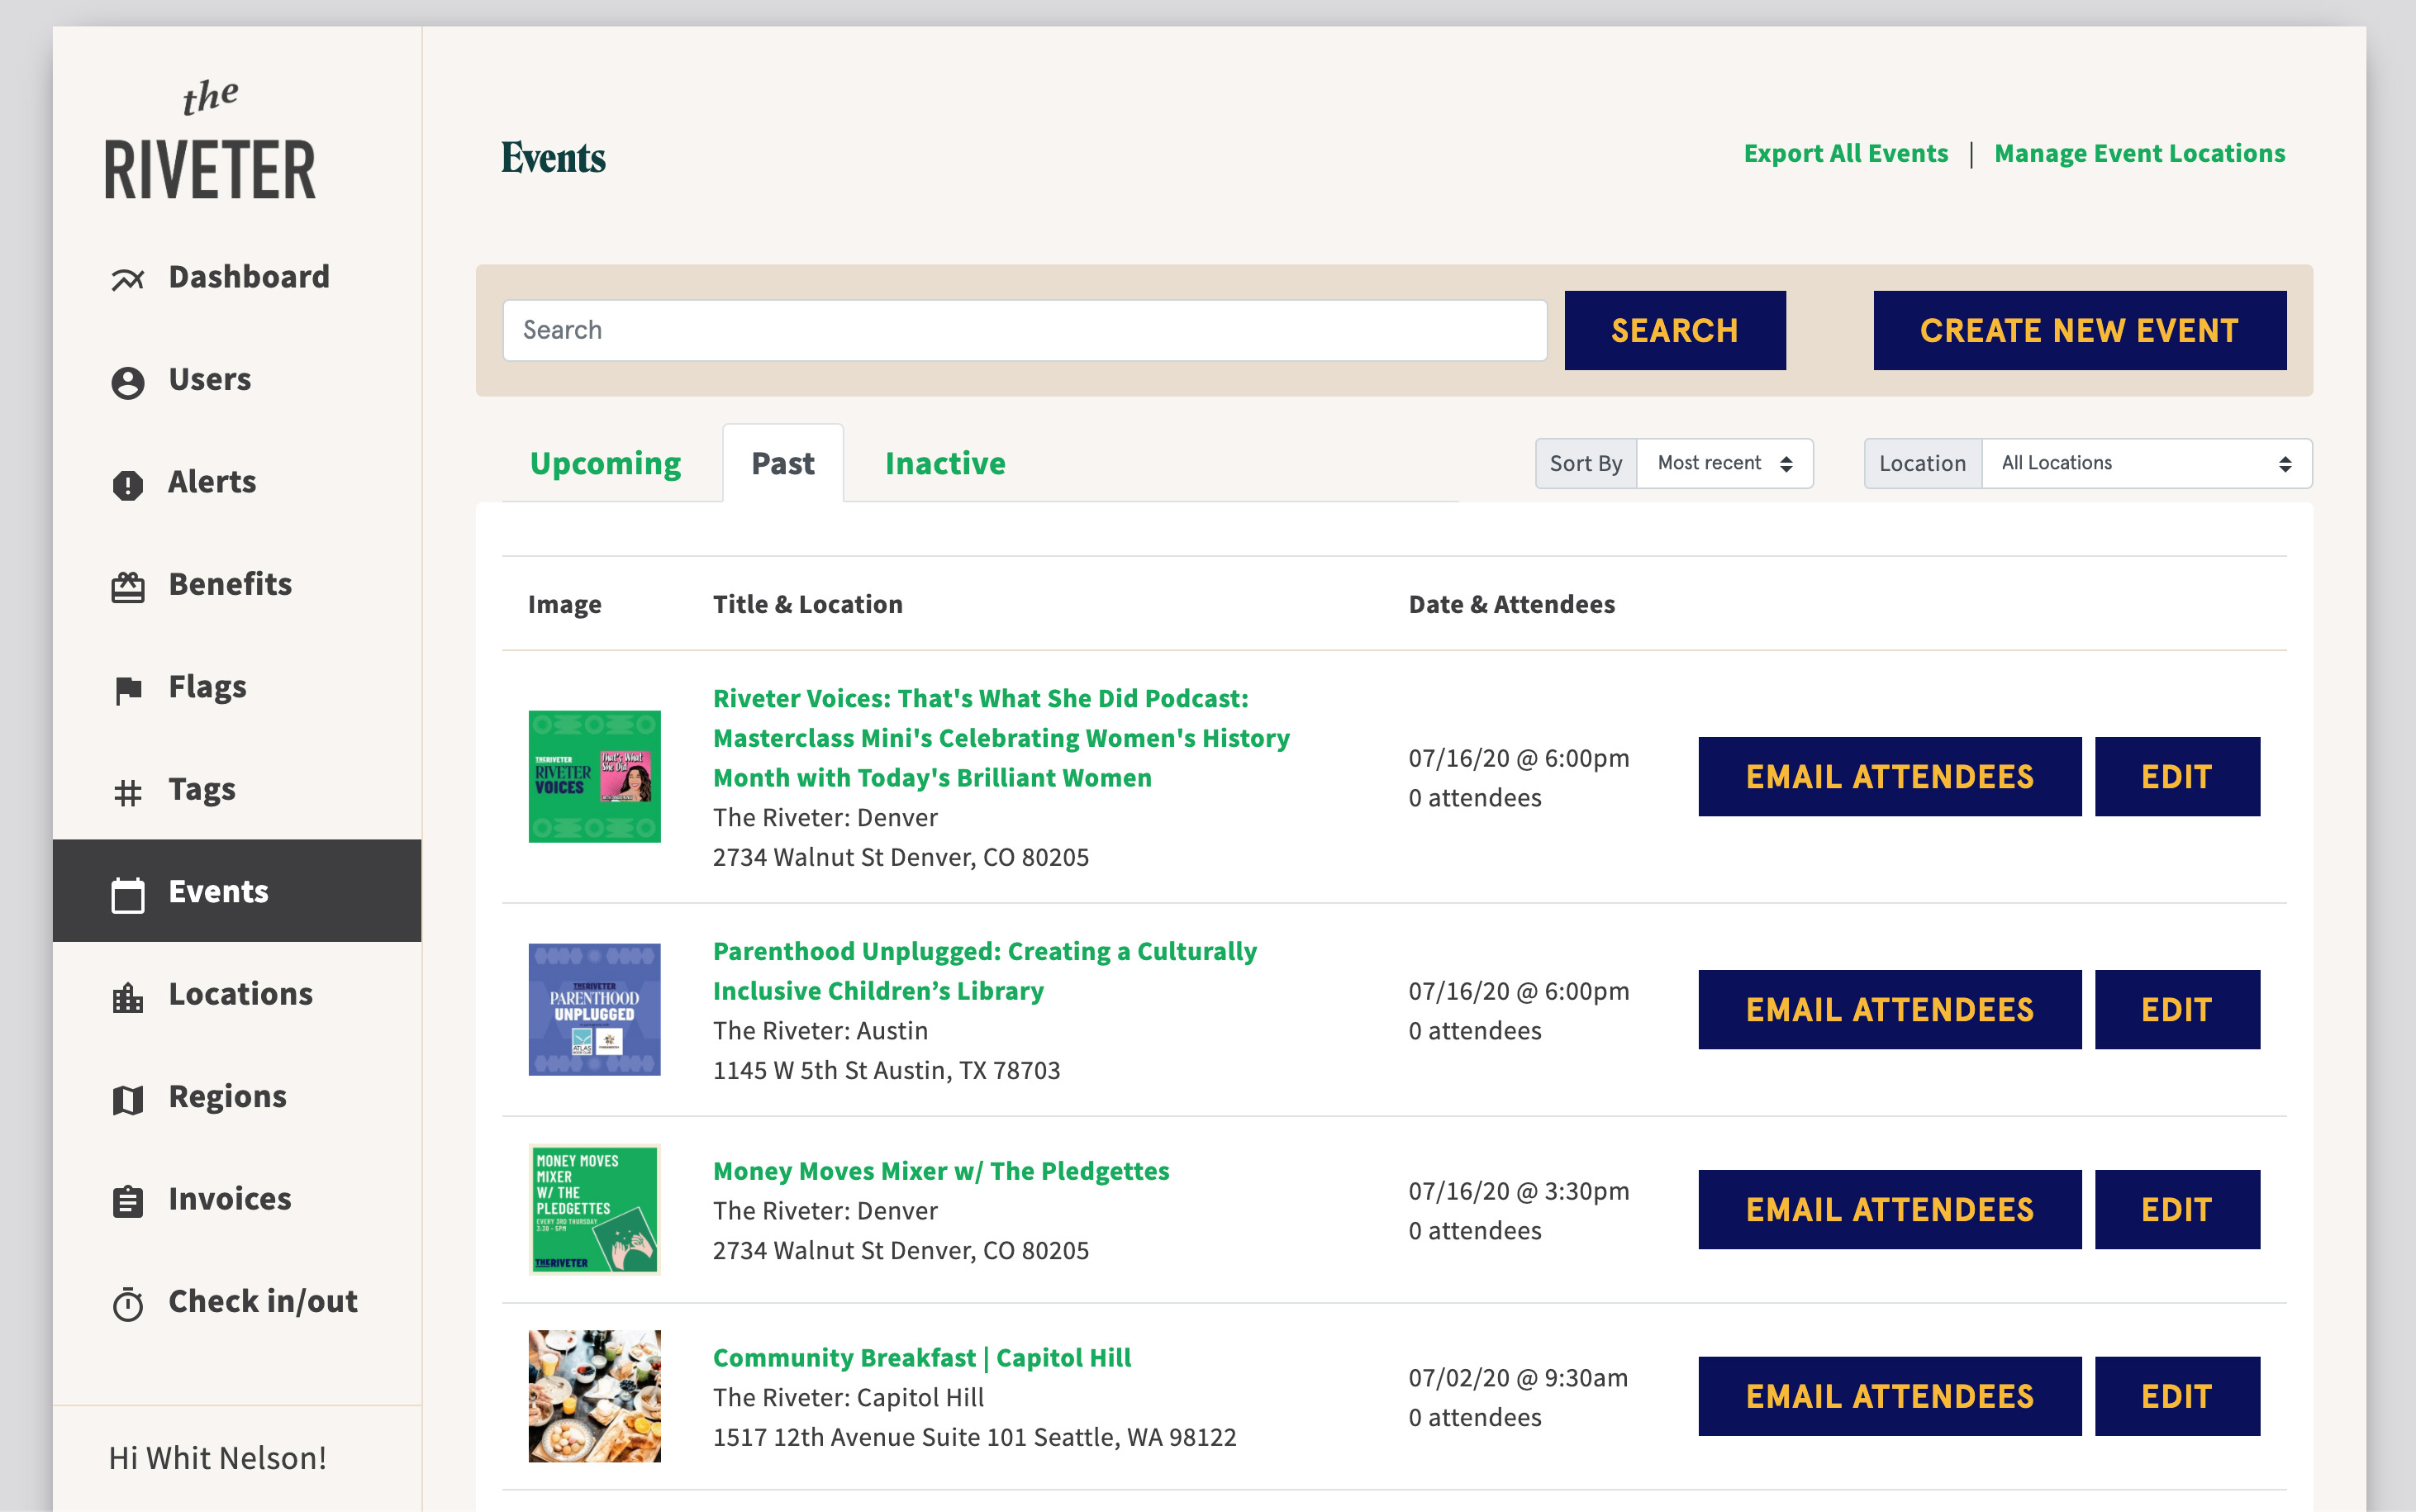The image size is (2416, 1512).
Task: Click the Locations building icon
Action: (128, 993)
